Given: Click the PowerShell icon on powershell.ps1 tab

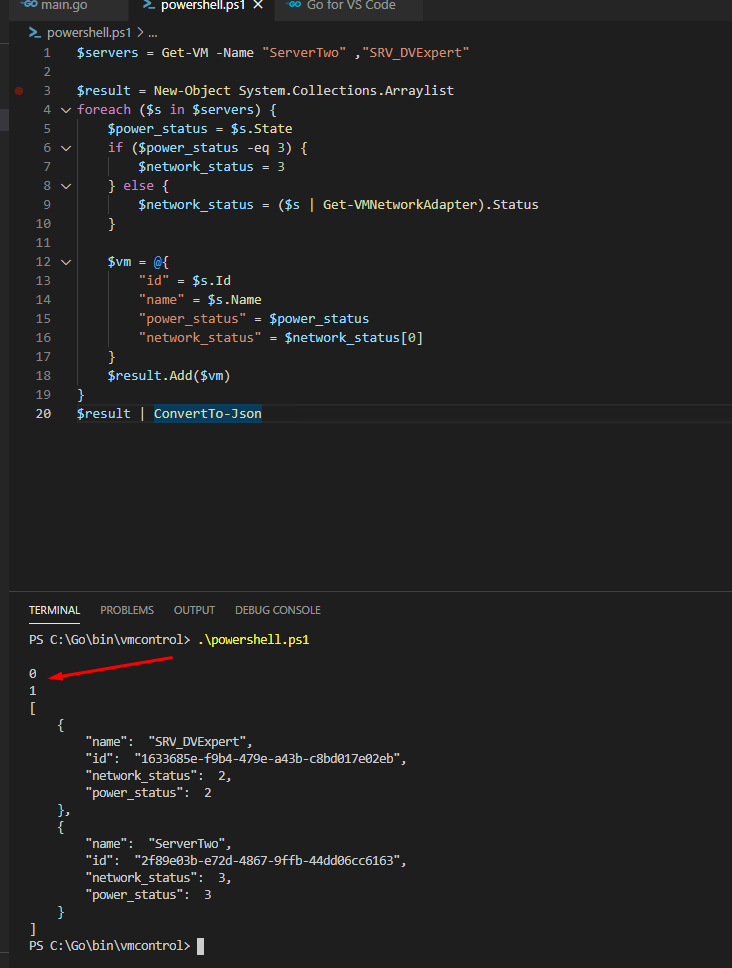Looking at the screenshot, I should click(x=148, y=5).
